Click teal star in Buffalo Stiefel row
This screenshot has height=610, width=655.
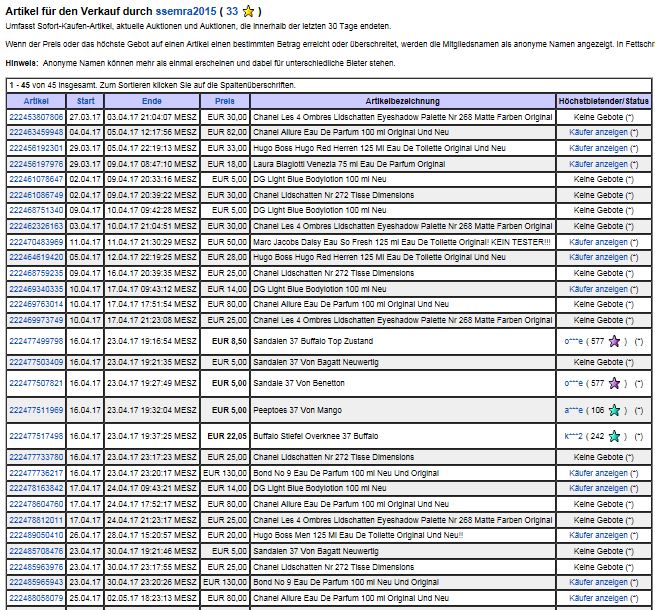click(614, 436)
